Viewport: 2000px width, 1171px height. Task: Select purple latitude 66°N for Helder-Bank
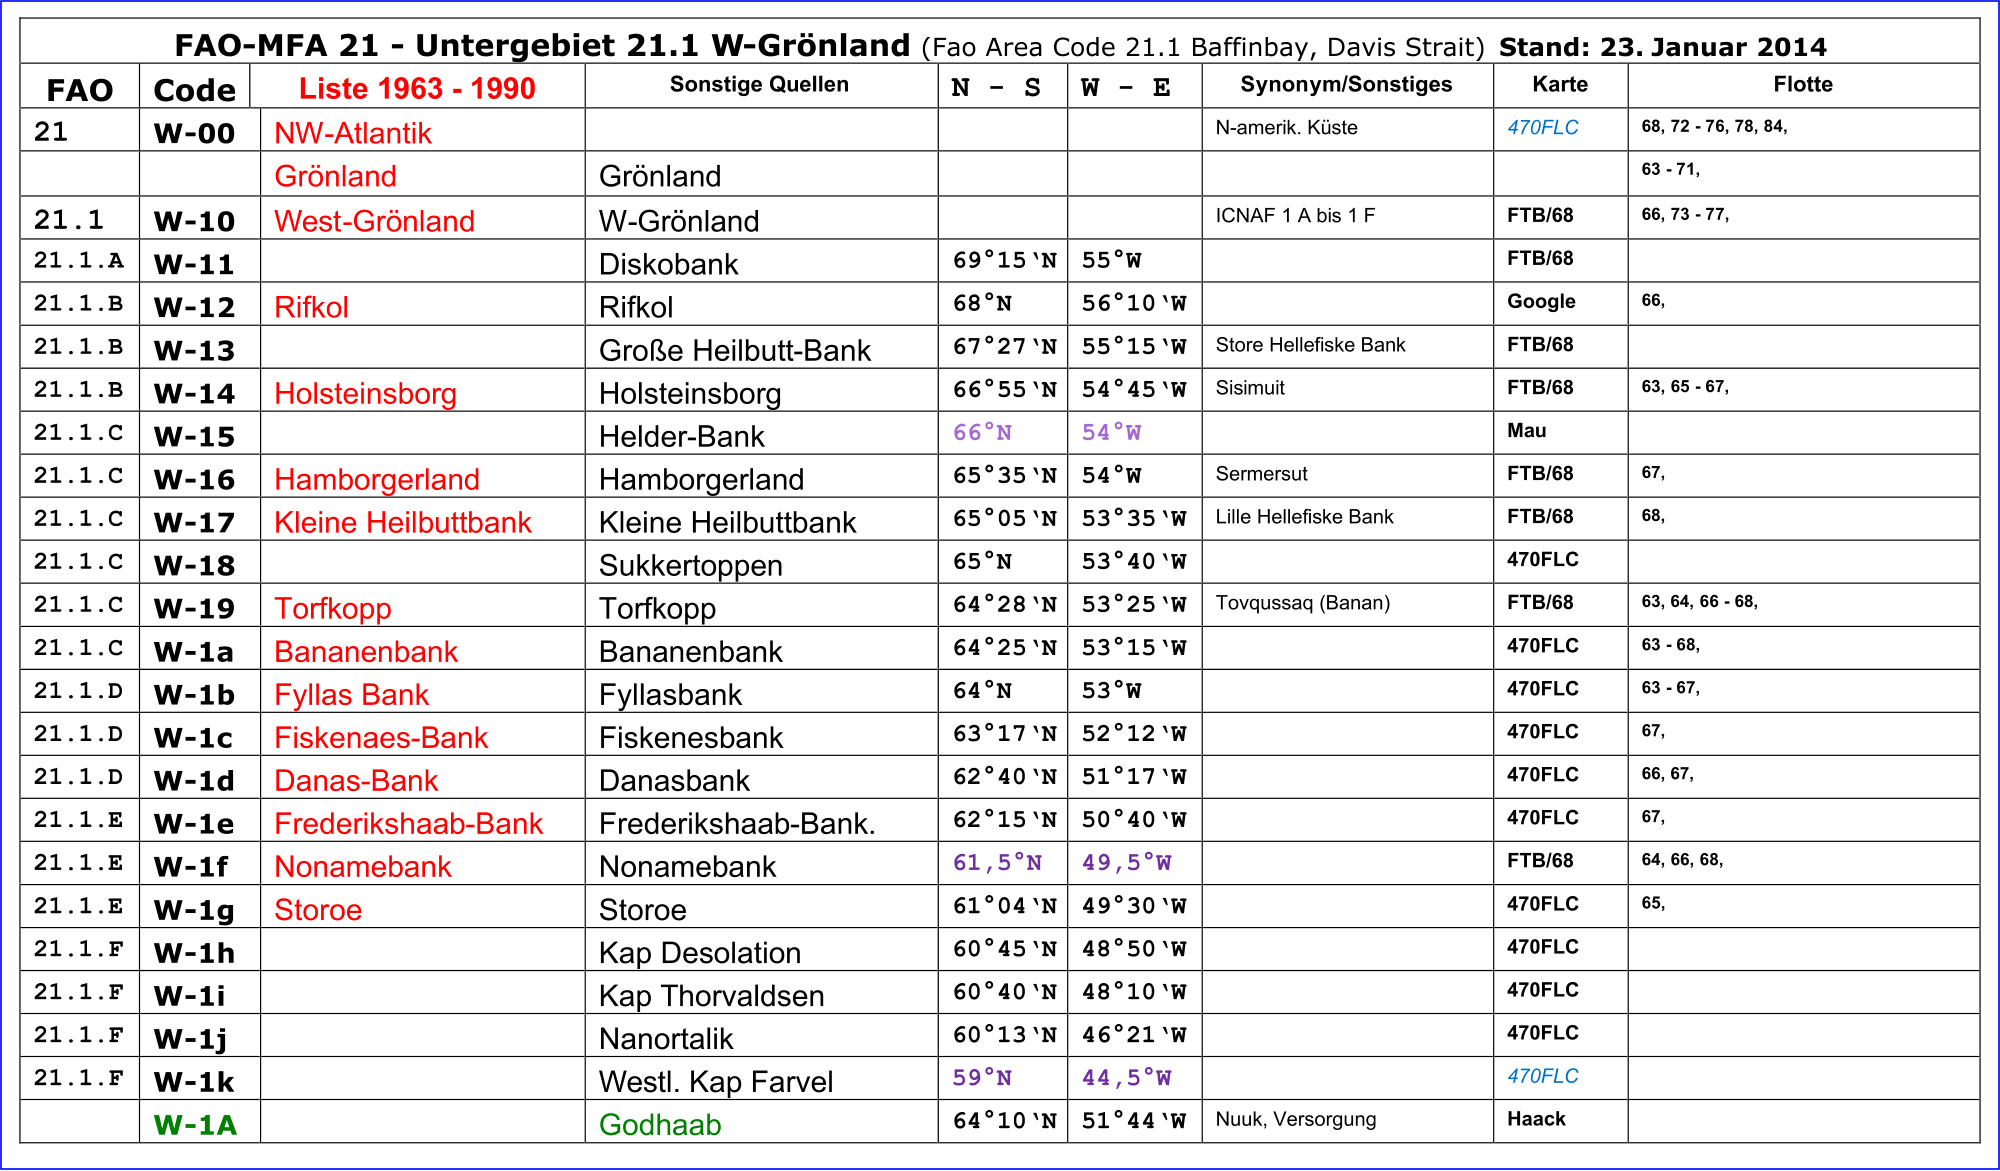(982, 432)
